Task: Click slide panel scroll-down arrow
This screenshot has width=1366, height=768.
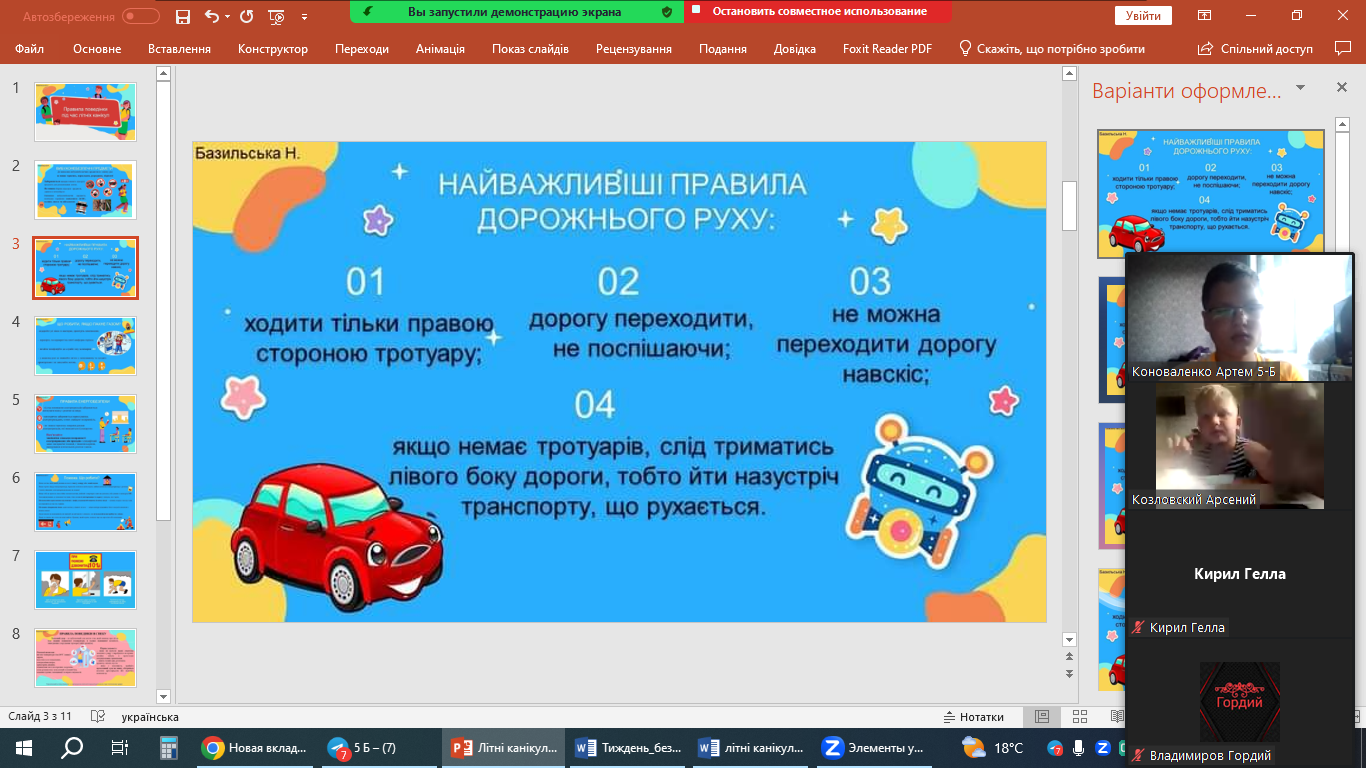Action: (164, 696)
